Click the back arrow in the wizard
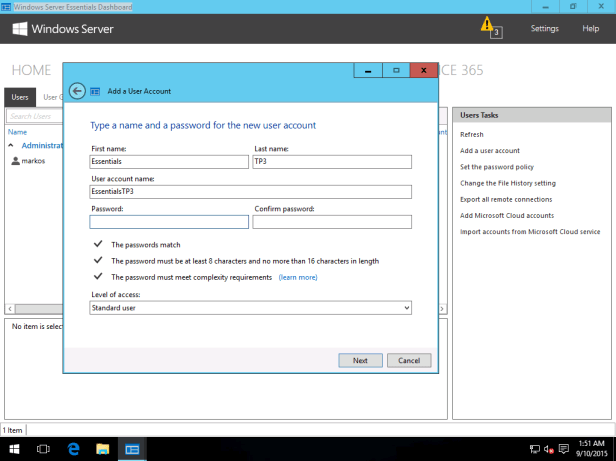Image resolution: width=616 pixels, height=461 pixels. (78, 90)
